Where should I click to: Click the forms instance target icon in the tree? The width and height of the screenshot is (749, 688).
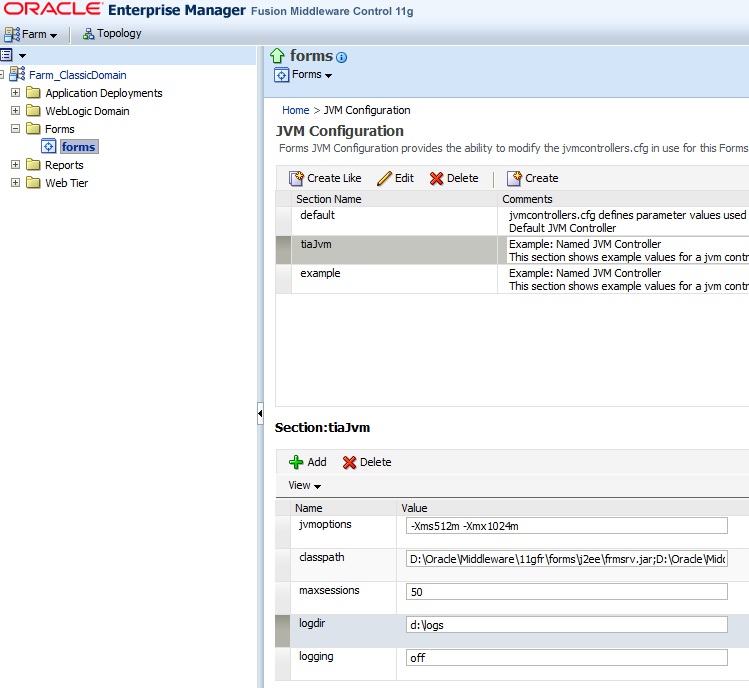coord(49,146)
